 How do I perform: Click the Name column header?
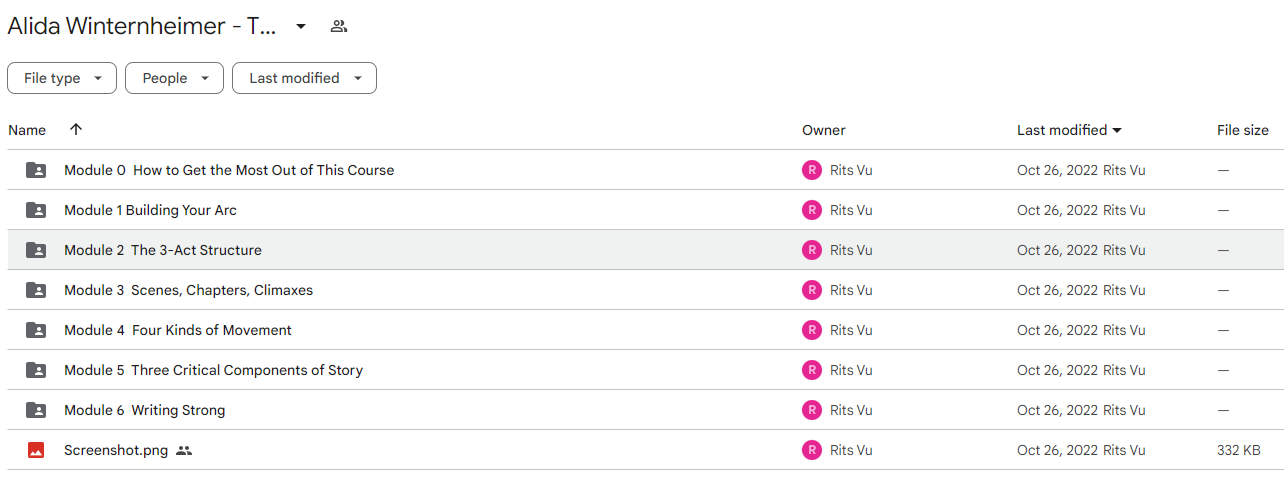27,130
